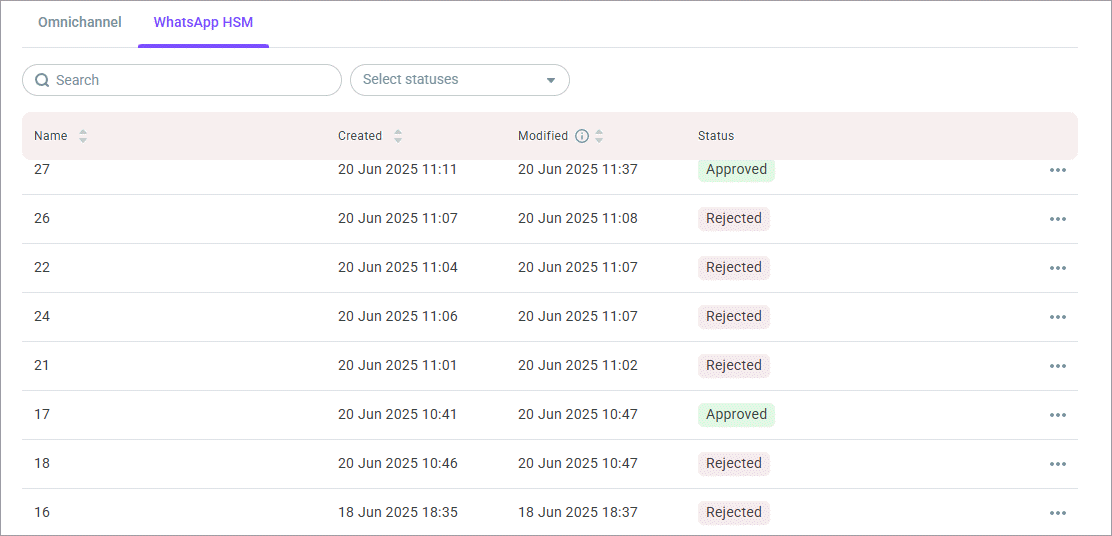
Task: Open the three-dots menu for row 18
Action: (1058, 464)
